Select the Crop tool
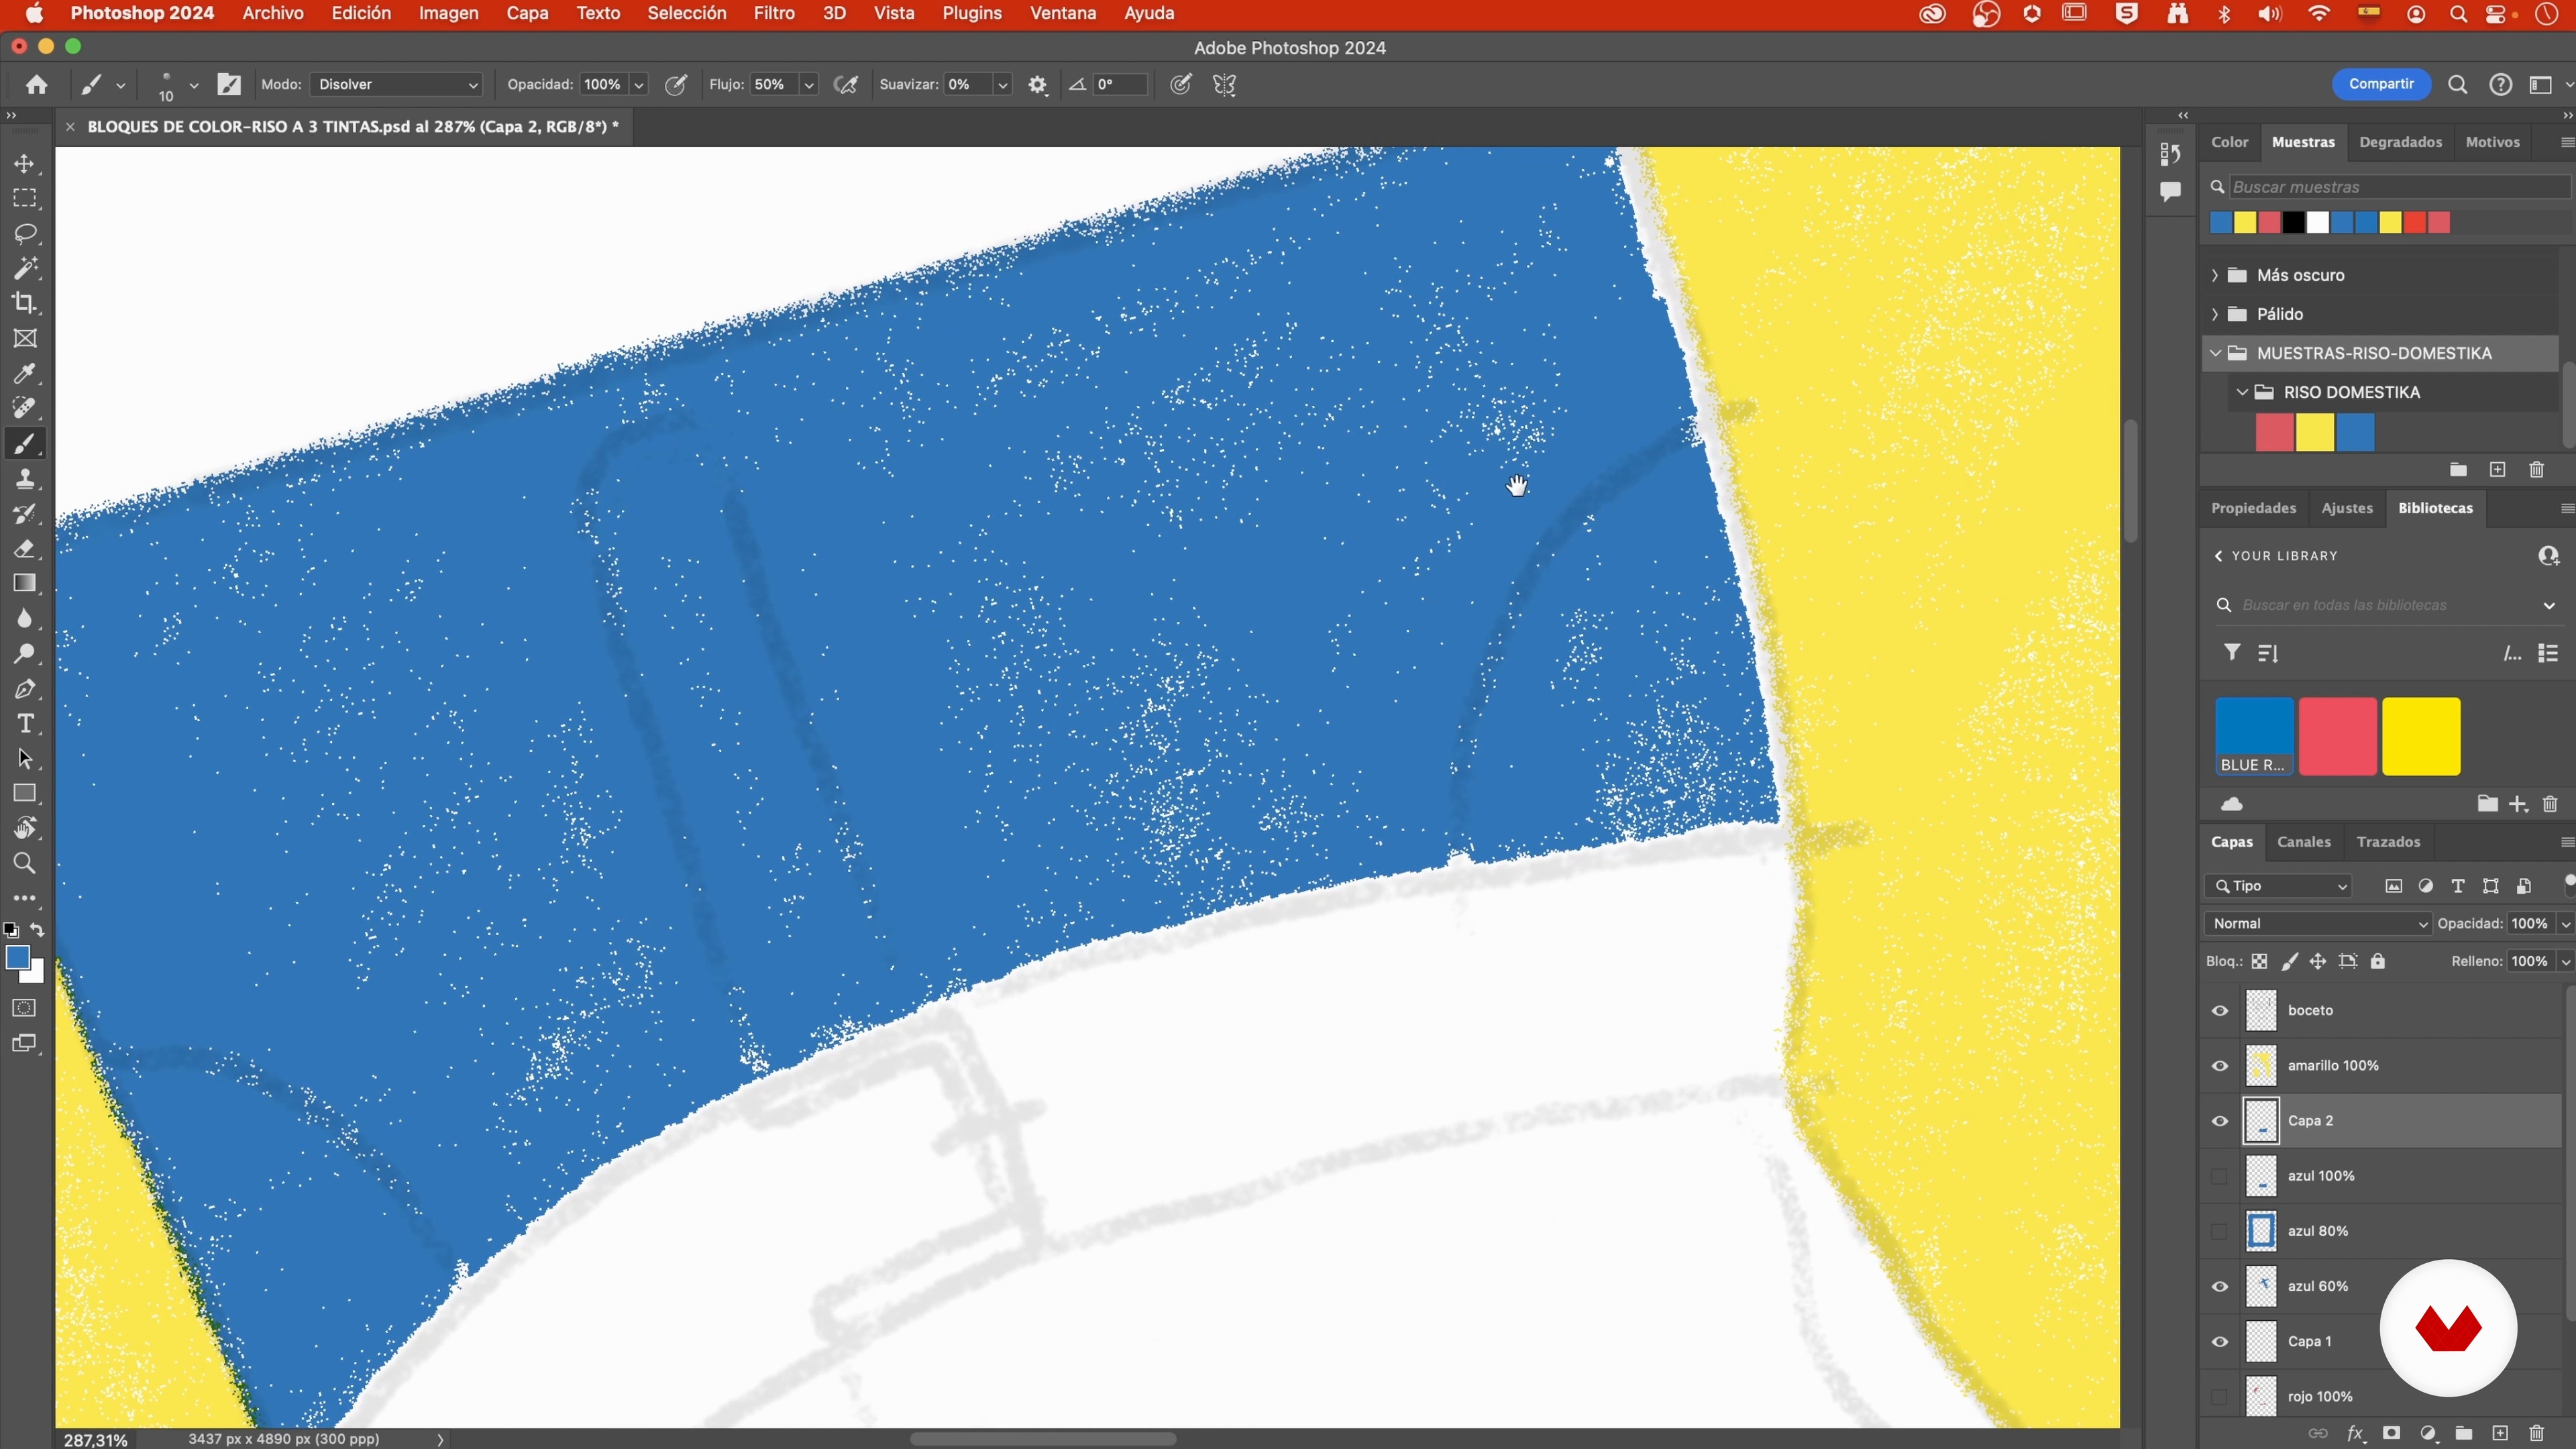 pos(26,303)
